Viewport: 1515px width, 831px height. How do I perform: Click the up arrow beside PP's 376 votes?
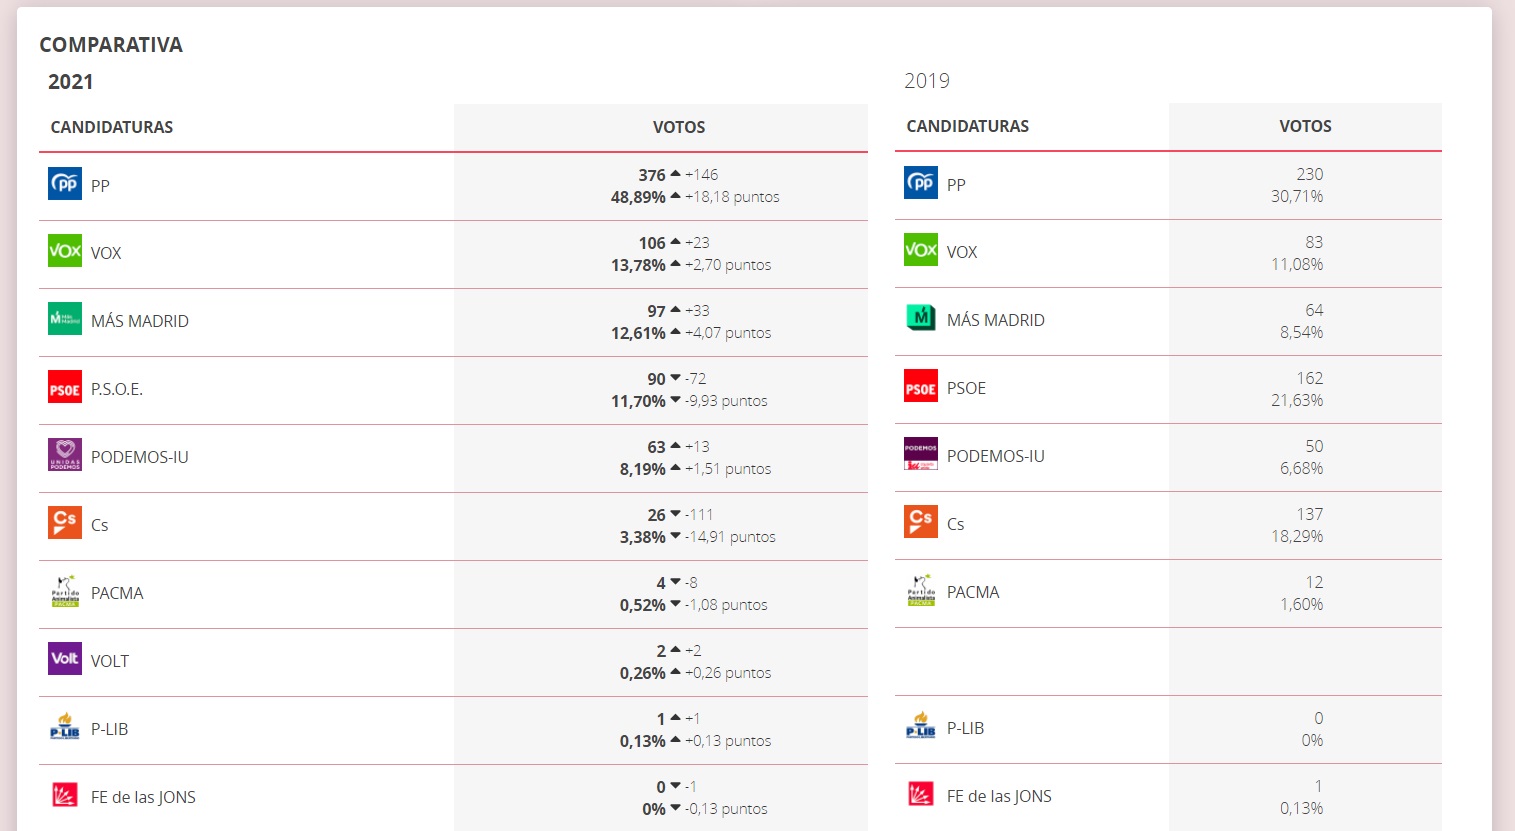676,174
